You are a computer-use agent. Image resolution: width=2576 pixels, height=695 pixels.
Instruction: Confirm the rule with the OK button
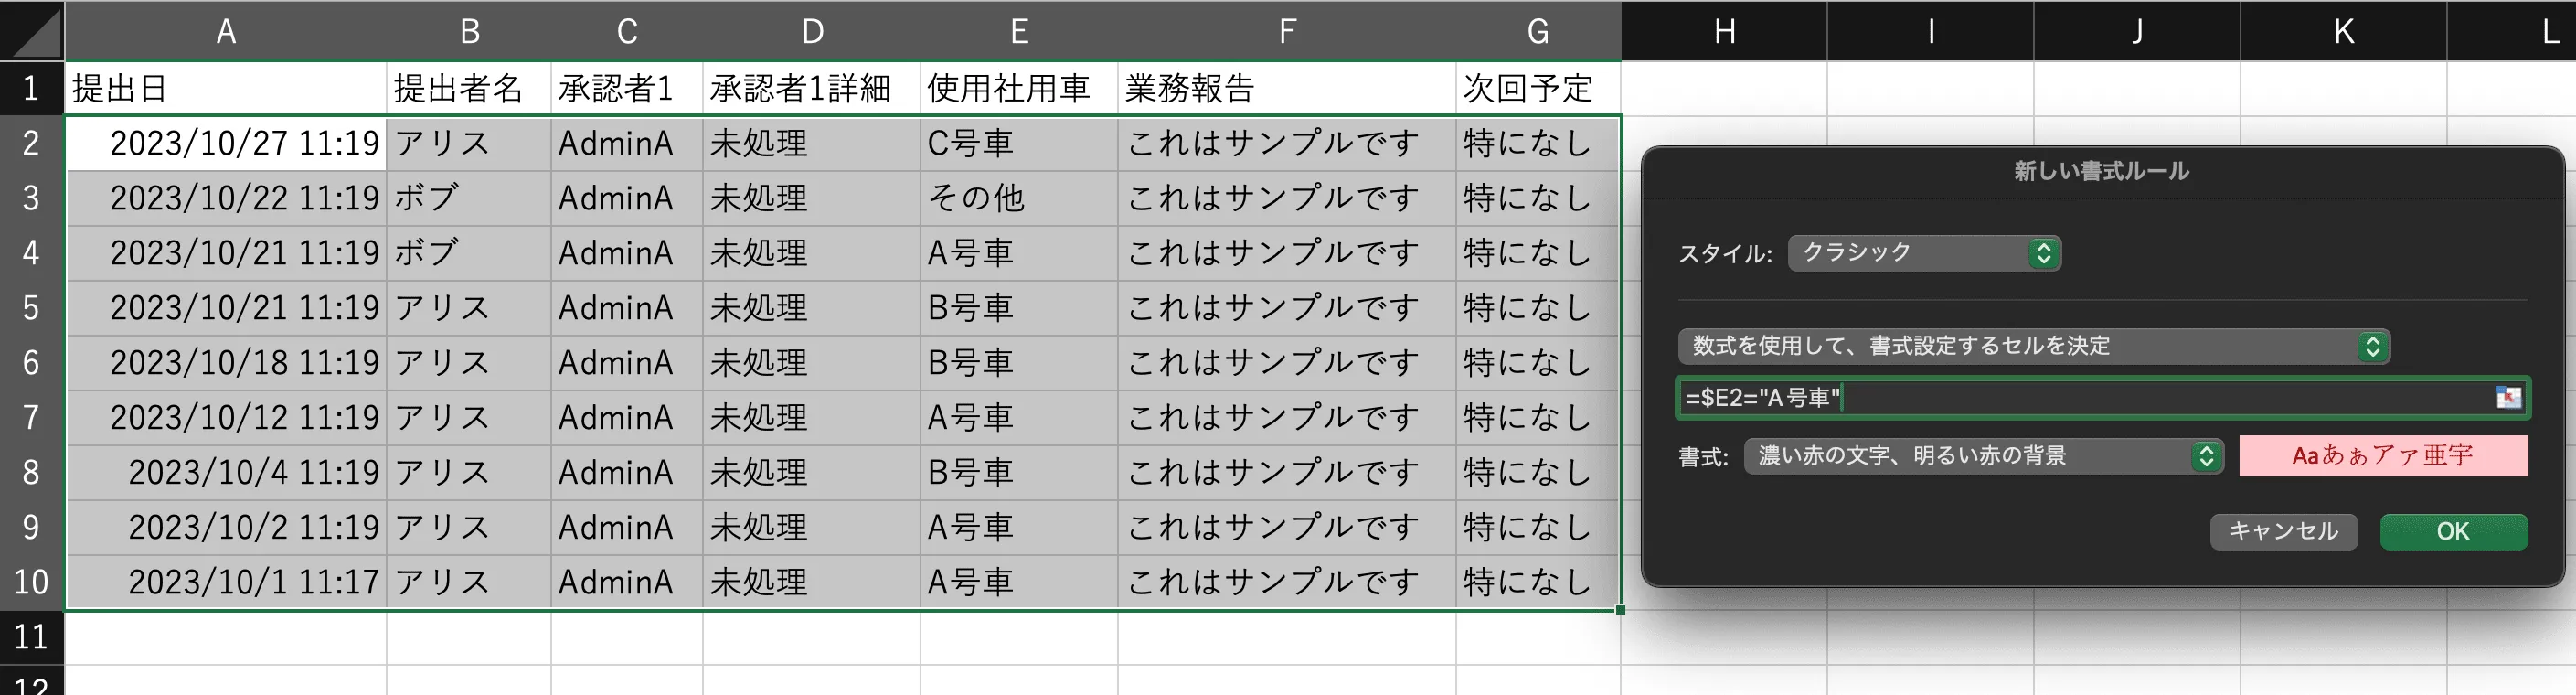2452,531
